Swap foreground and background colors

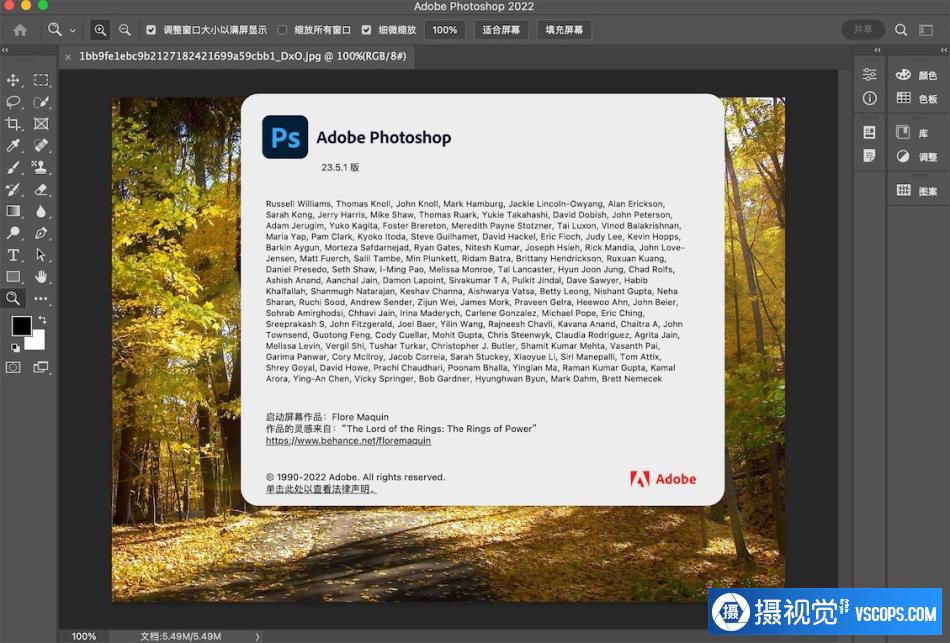tap(42, 319)
